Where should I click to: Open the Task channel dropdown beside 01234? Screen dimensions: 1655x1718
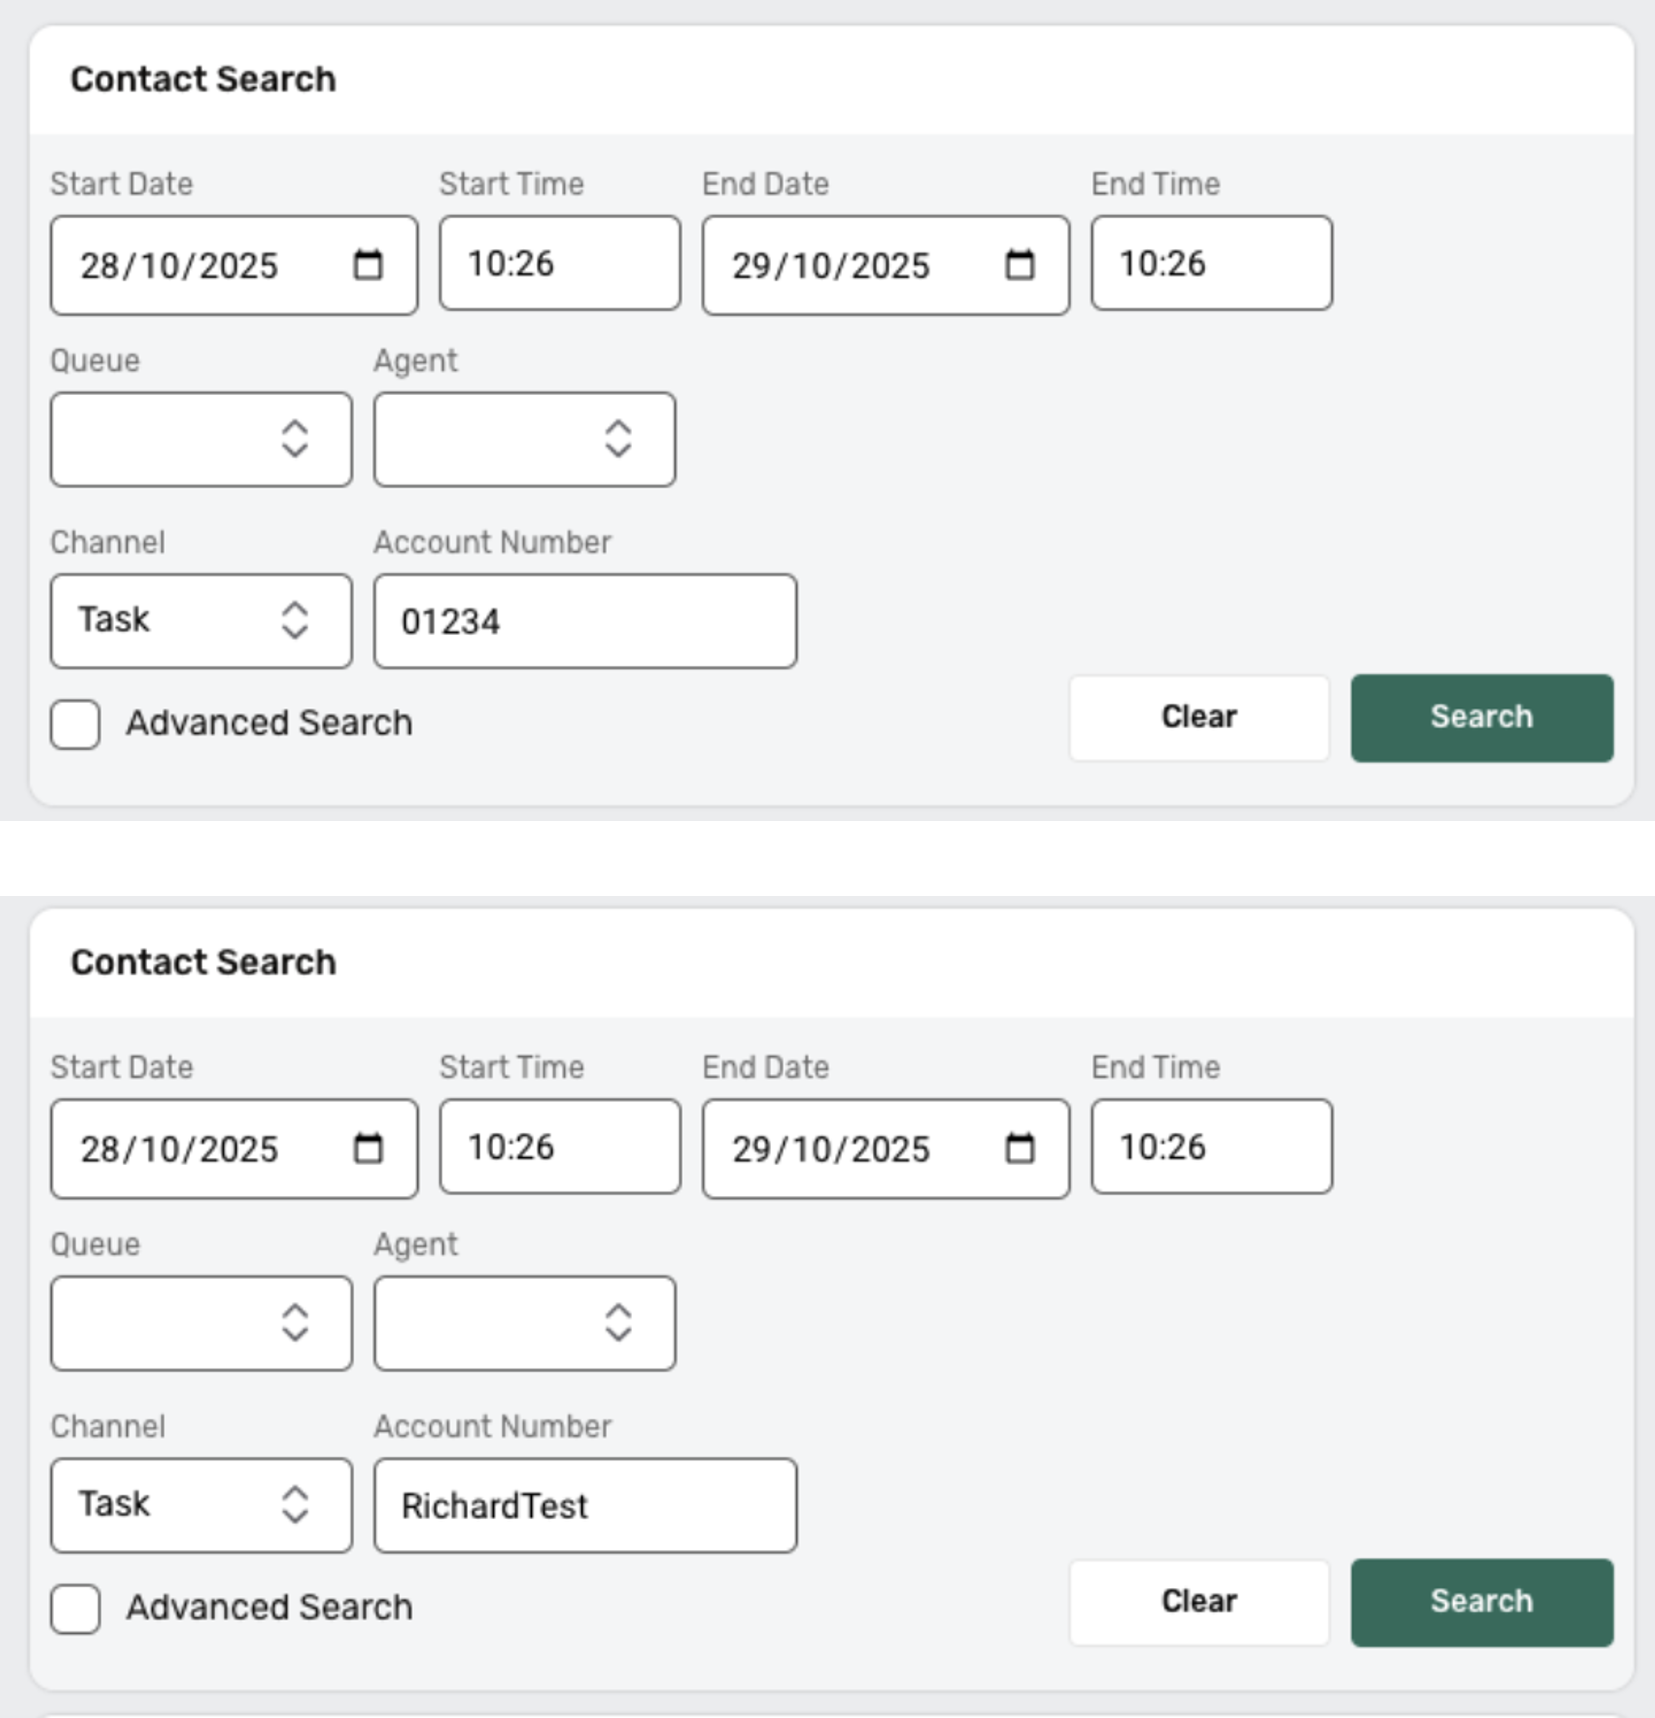click(201, 621)
